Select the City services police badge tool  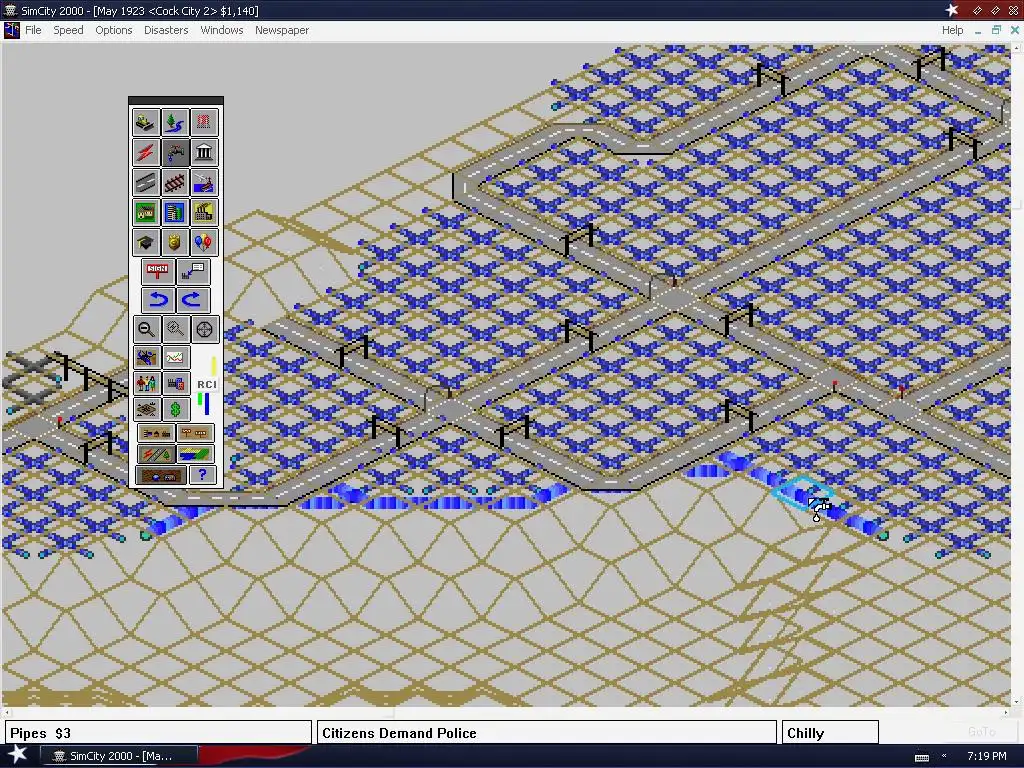(174, 242)
